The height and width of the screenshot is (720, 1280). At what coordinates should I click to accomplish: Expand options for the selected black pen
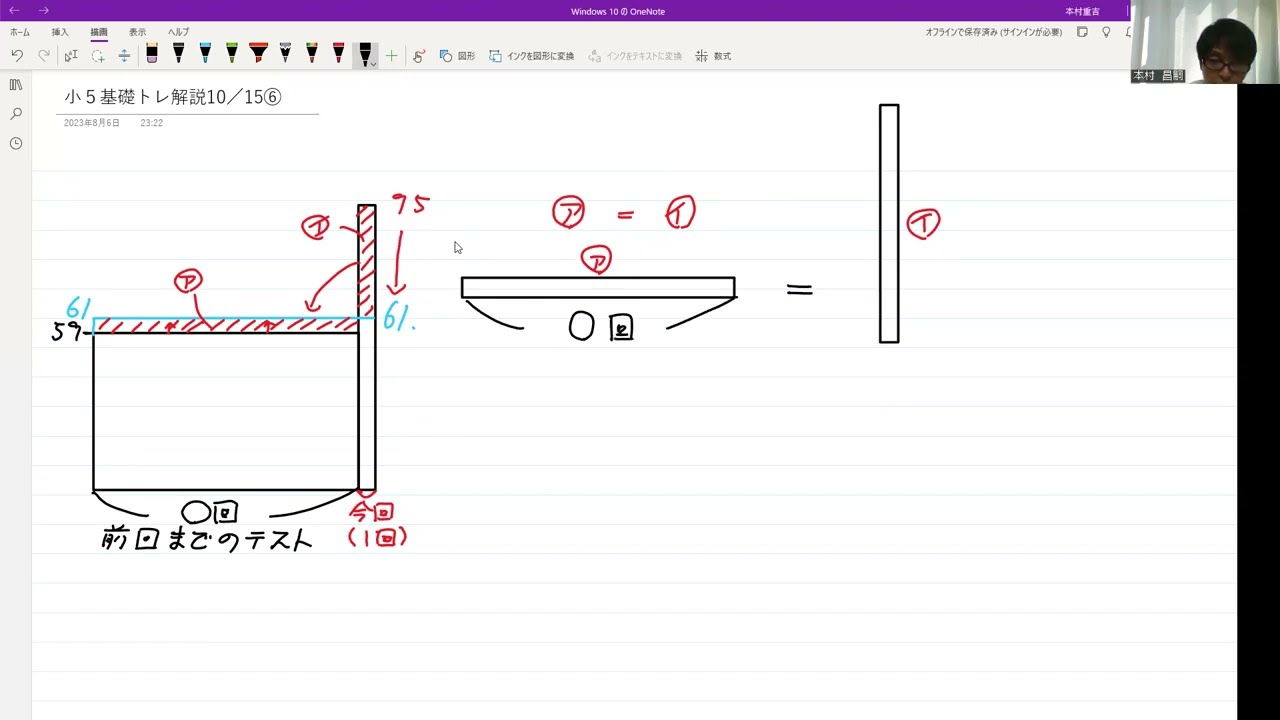(373, 63)
